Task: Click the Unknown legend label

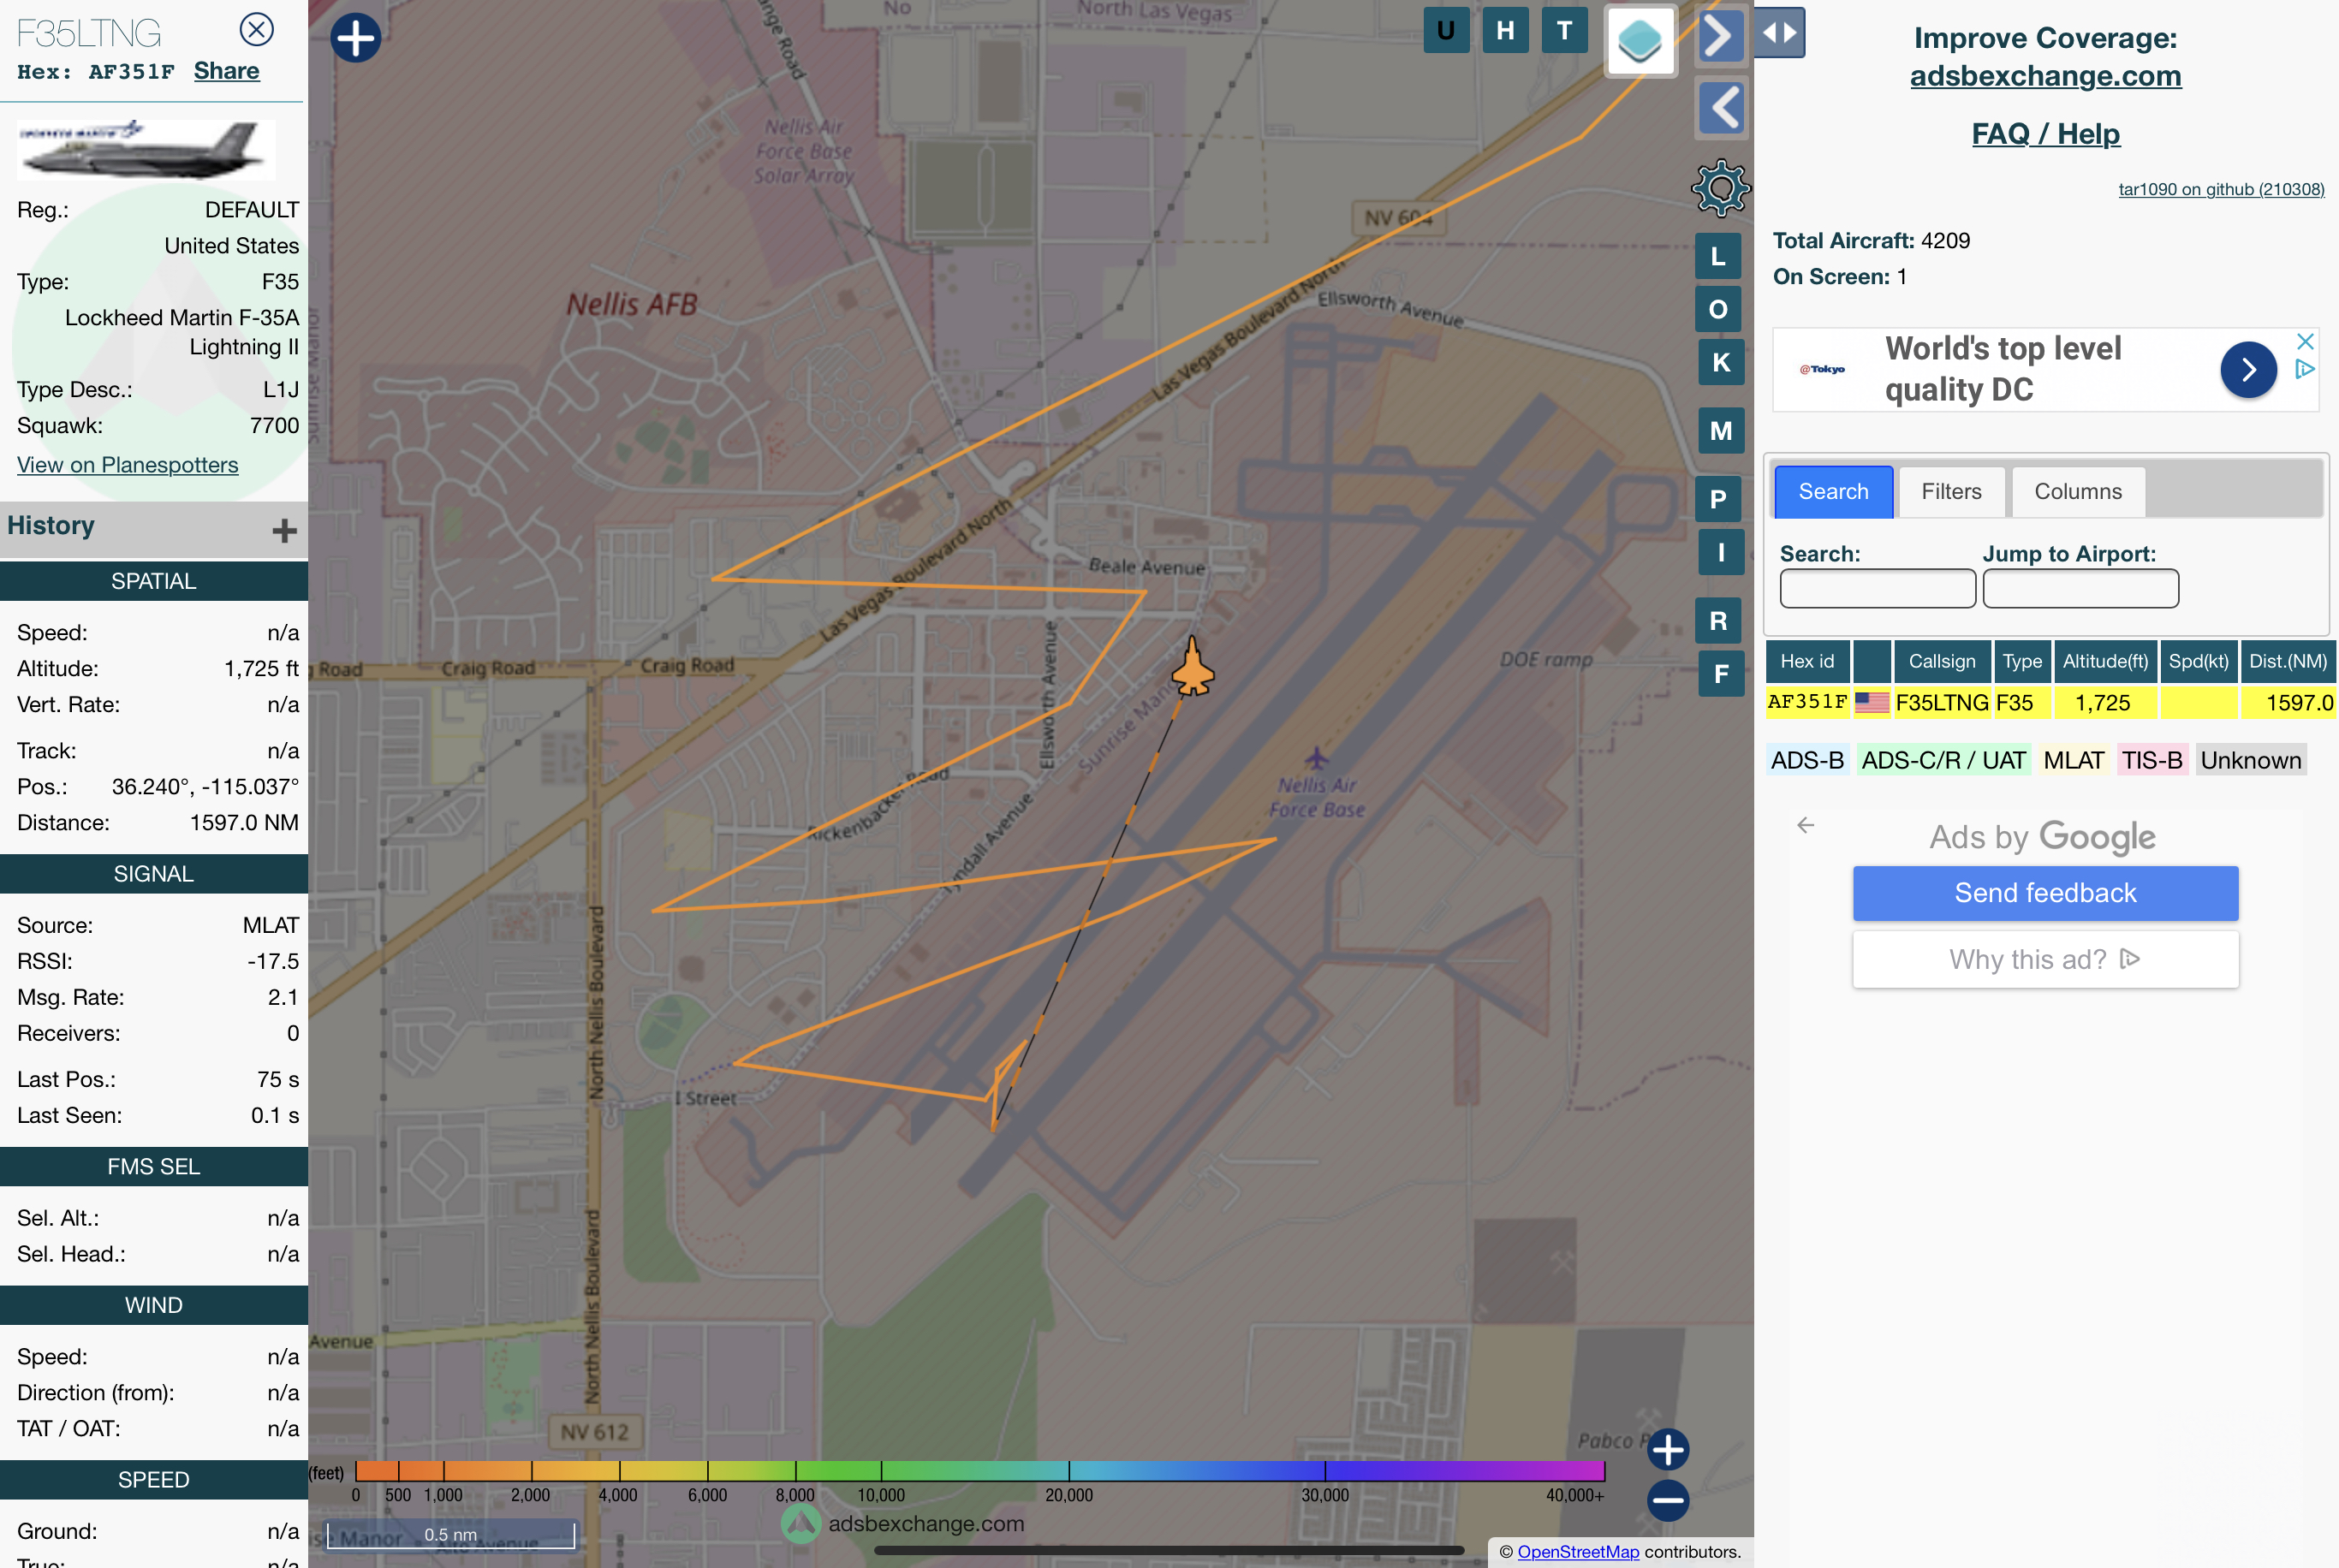Action: coord(2250,760)
